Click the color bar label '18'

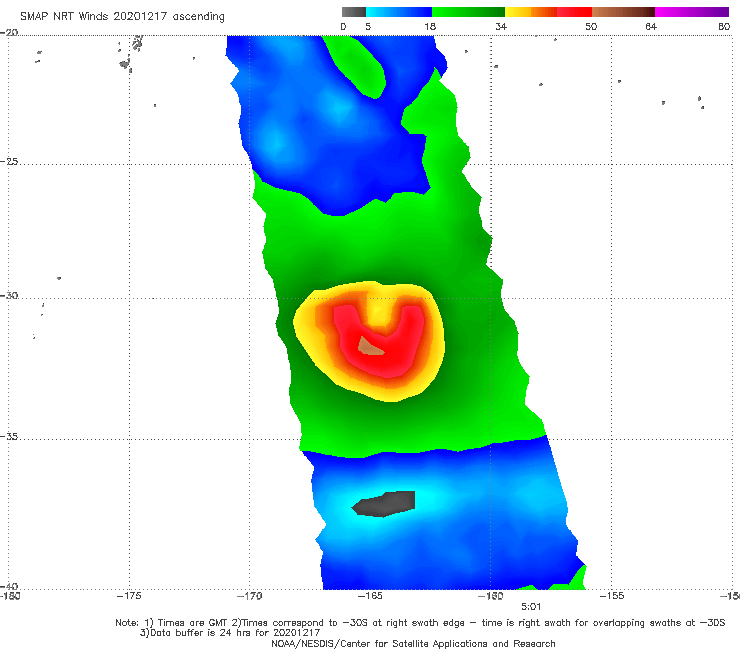point(430,26)
